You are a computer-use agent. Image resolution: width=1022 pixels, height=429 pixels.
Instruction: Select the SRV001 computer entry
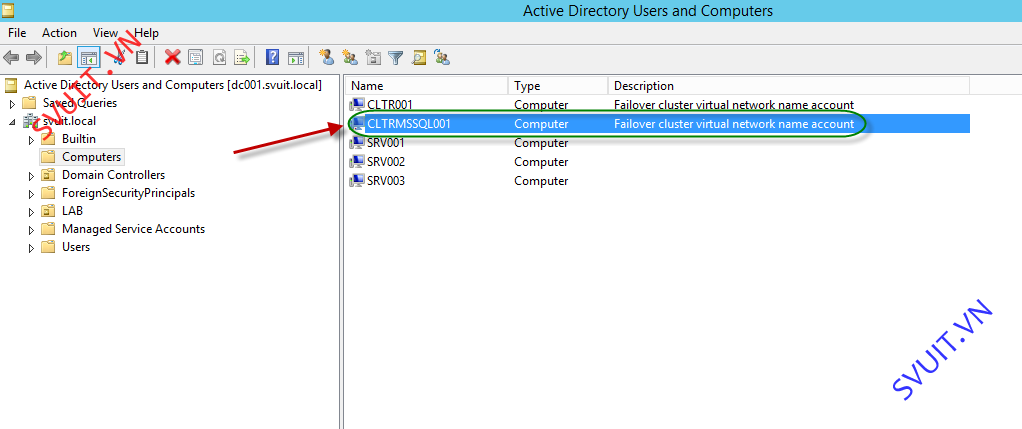386,143
